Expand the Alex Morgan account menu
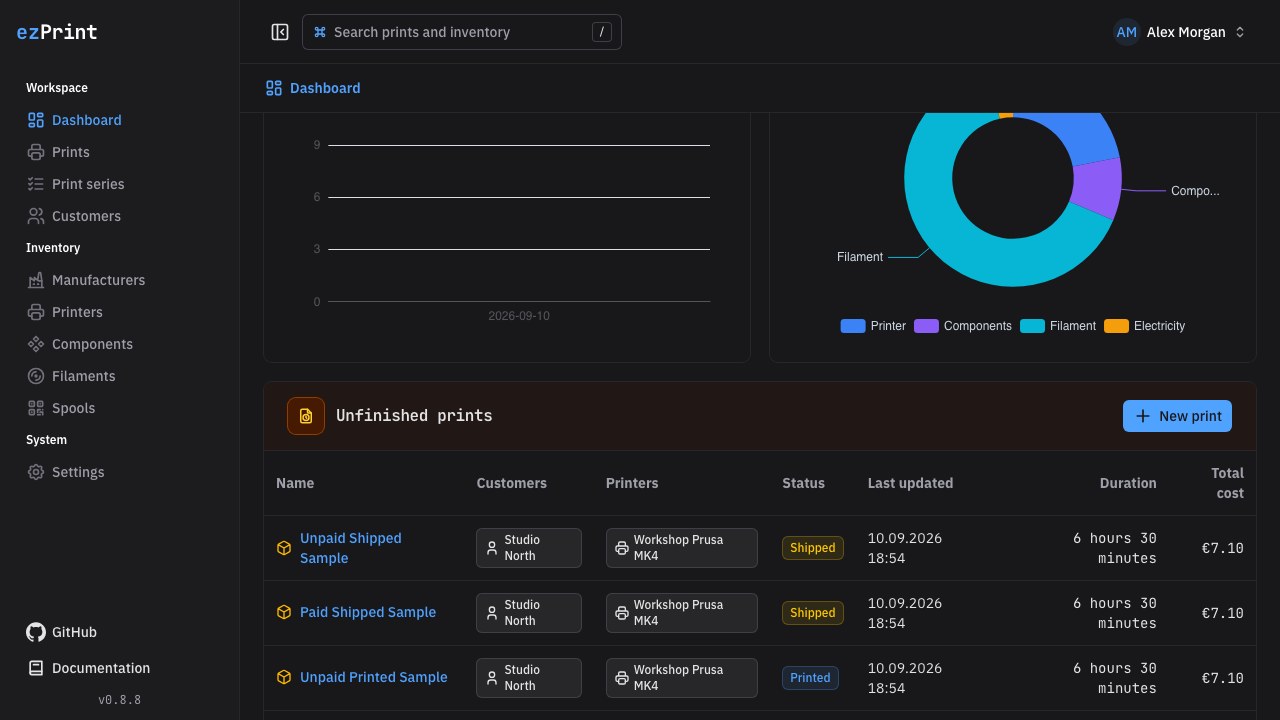 click(1181, 32)
